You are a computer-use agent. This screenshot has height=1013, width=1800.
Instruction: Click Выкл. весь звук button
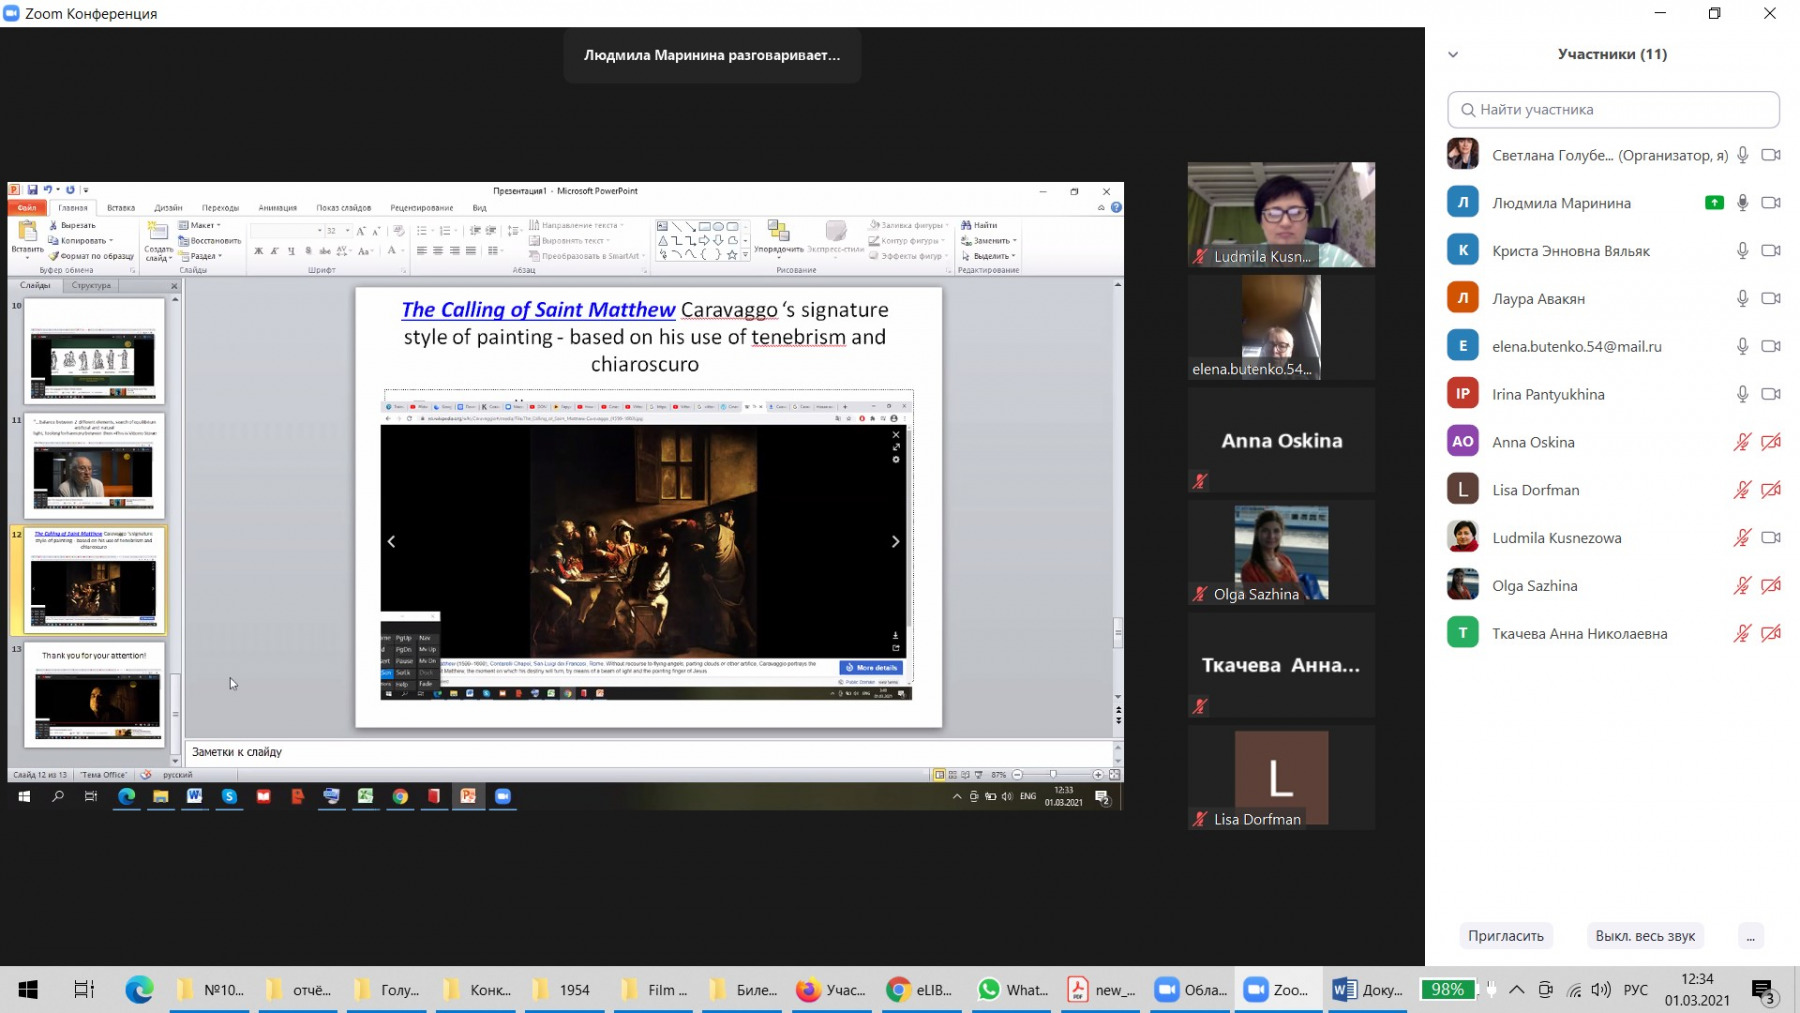tap(1645, 936)
